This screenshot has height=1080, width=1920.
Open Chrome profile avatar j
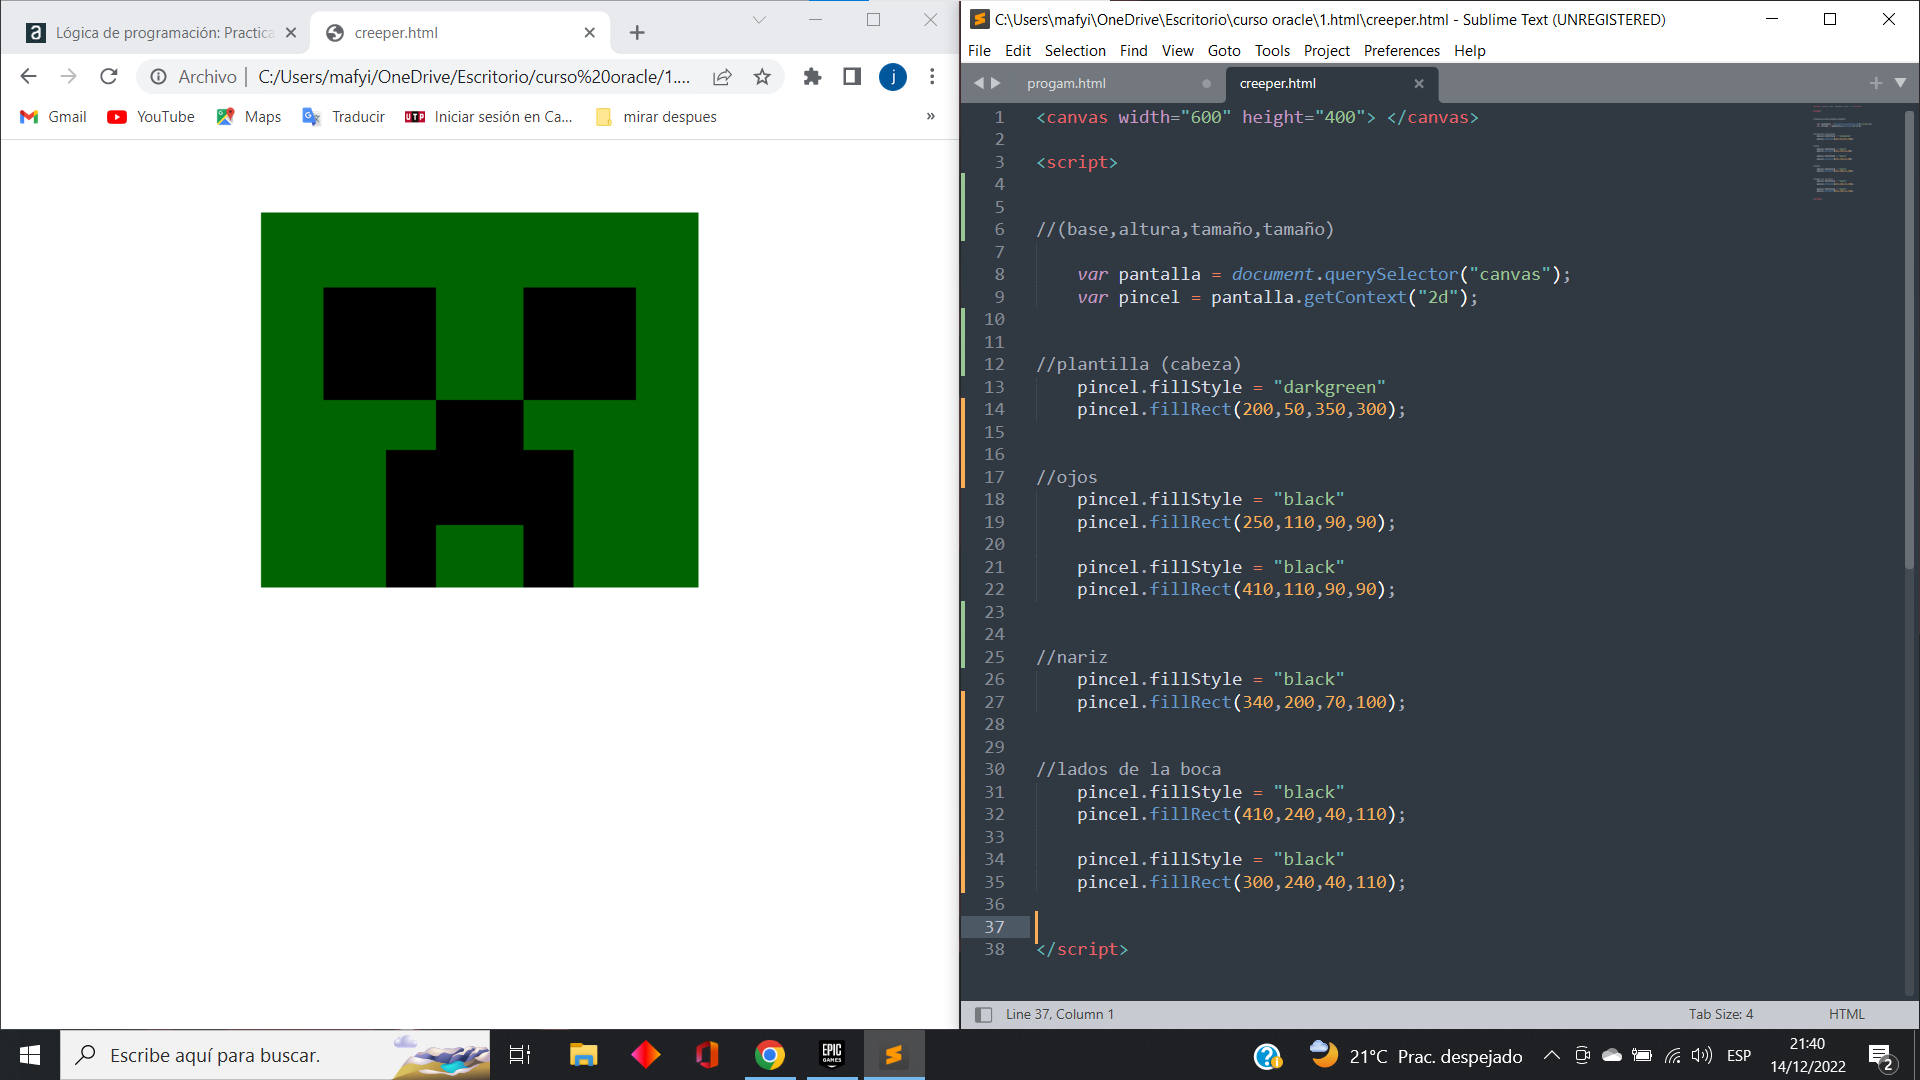893,77
